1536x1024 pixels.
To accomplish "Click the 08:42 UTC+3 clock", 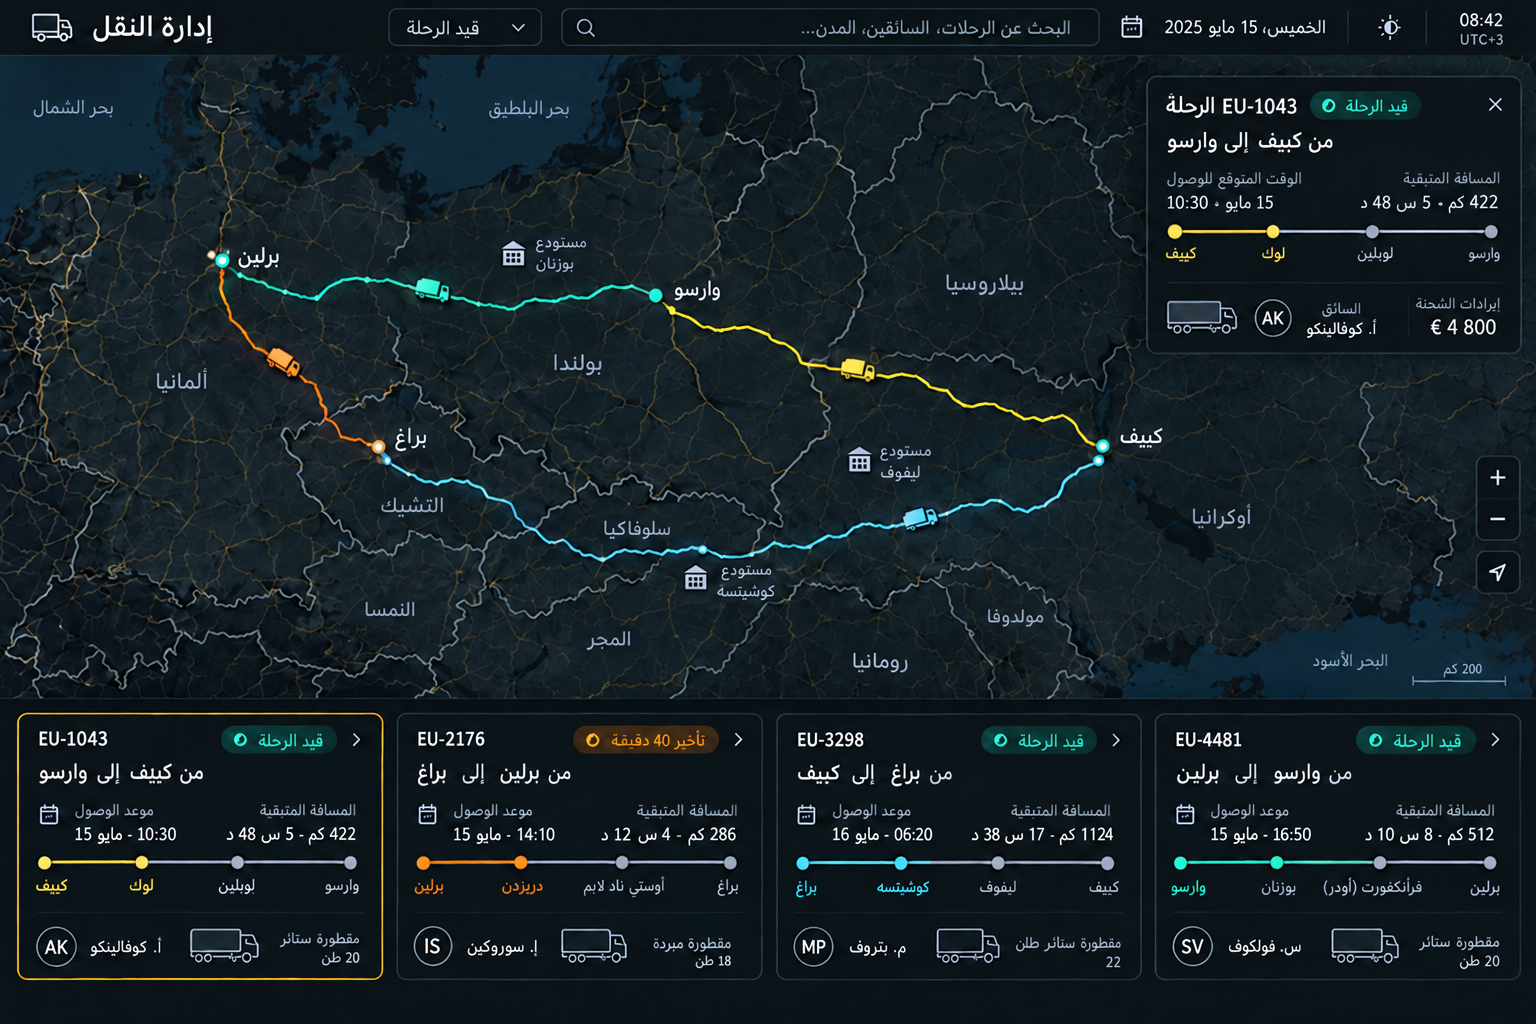I will [1481, 28].
